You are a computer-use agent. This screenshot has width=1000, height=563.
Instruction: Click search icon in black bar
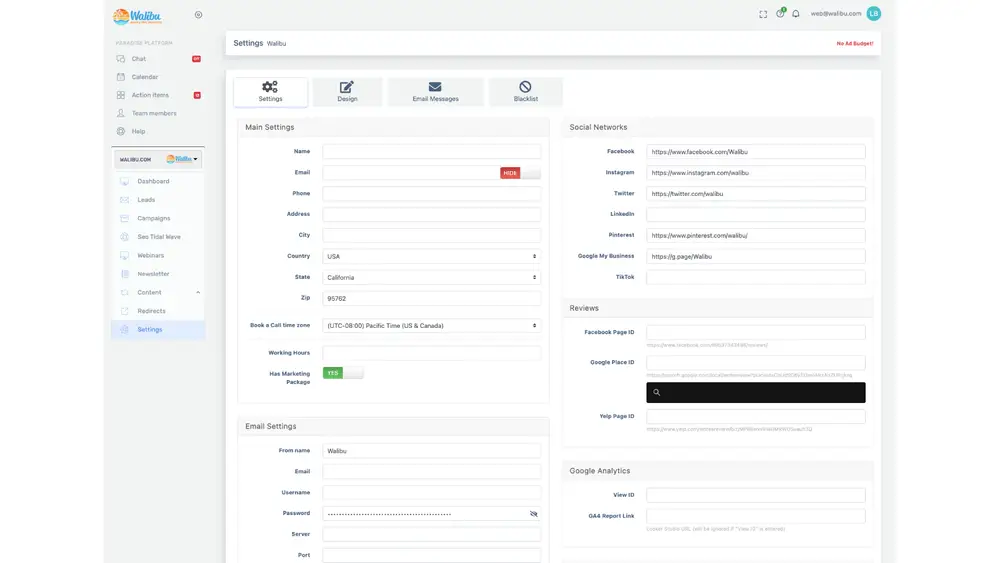coord(656,393)
